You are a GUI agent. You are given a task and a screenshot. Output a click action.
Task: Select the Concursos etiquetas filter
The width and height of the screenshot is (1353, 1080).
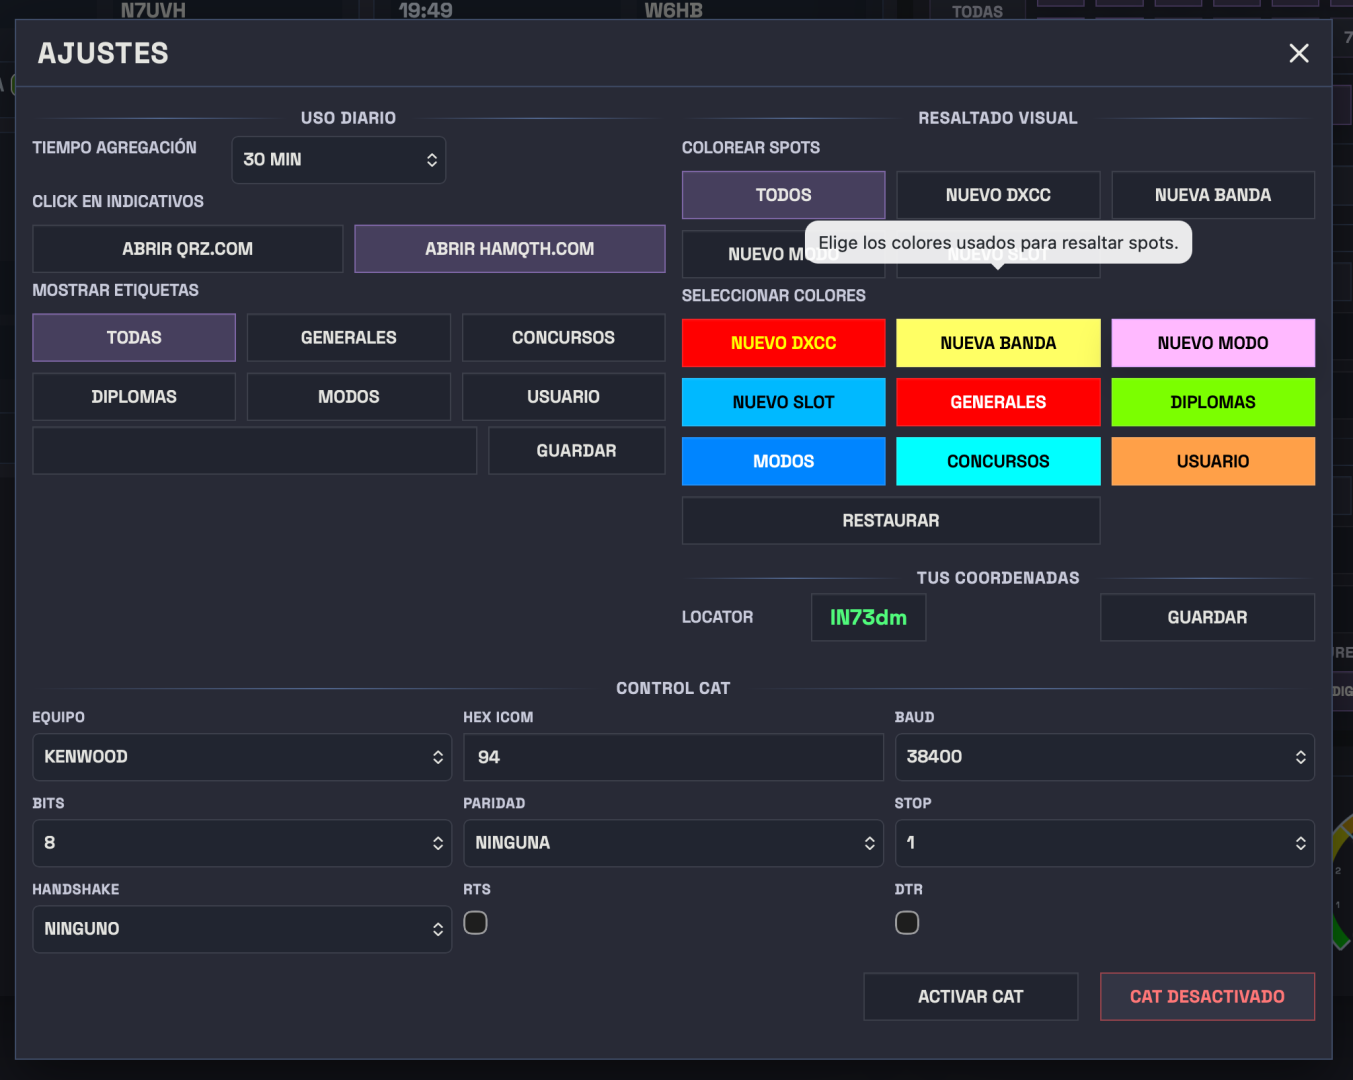click(563, 338)
